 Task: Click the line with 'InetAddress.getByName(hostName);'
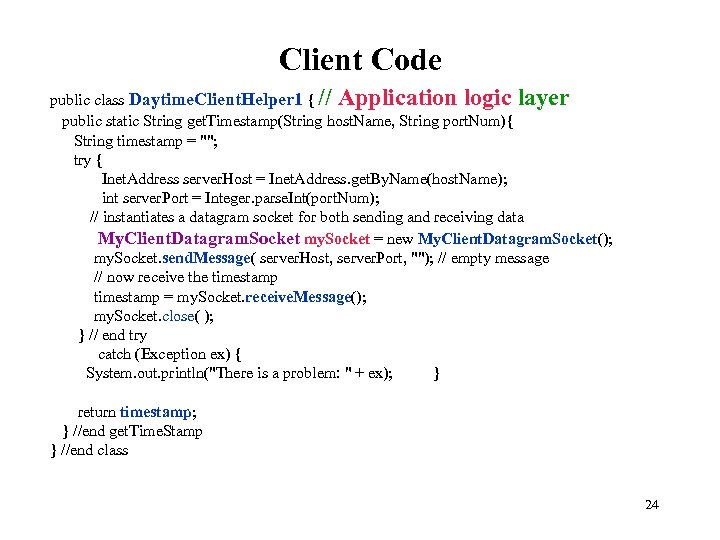[304, 179]
